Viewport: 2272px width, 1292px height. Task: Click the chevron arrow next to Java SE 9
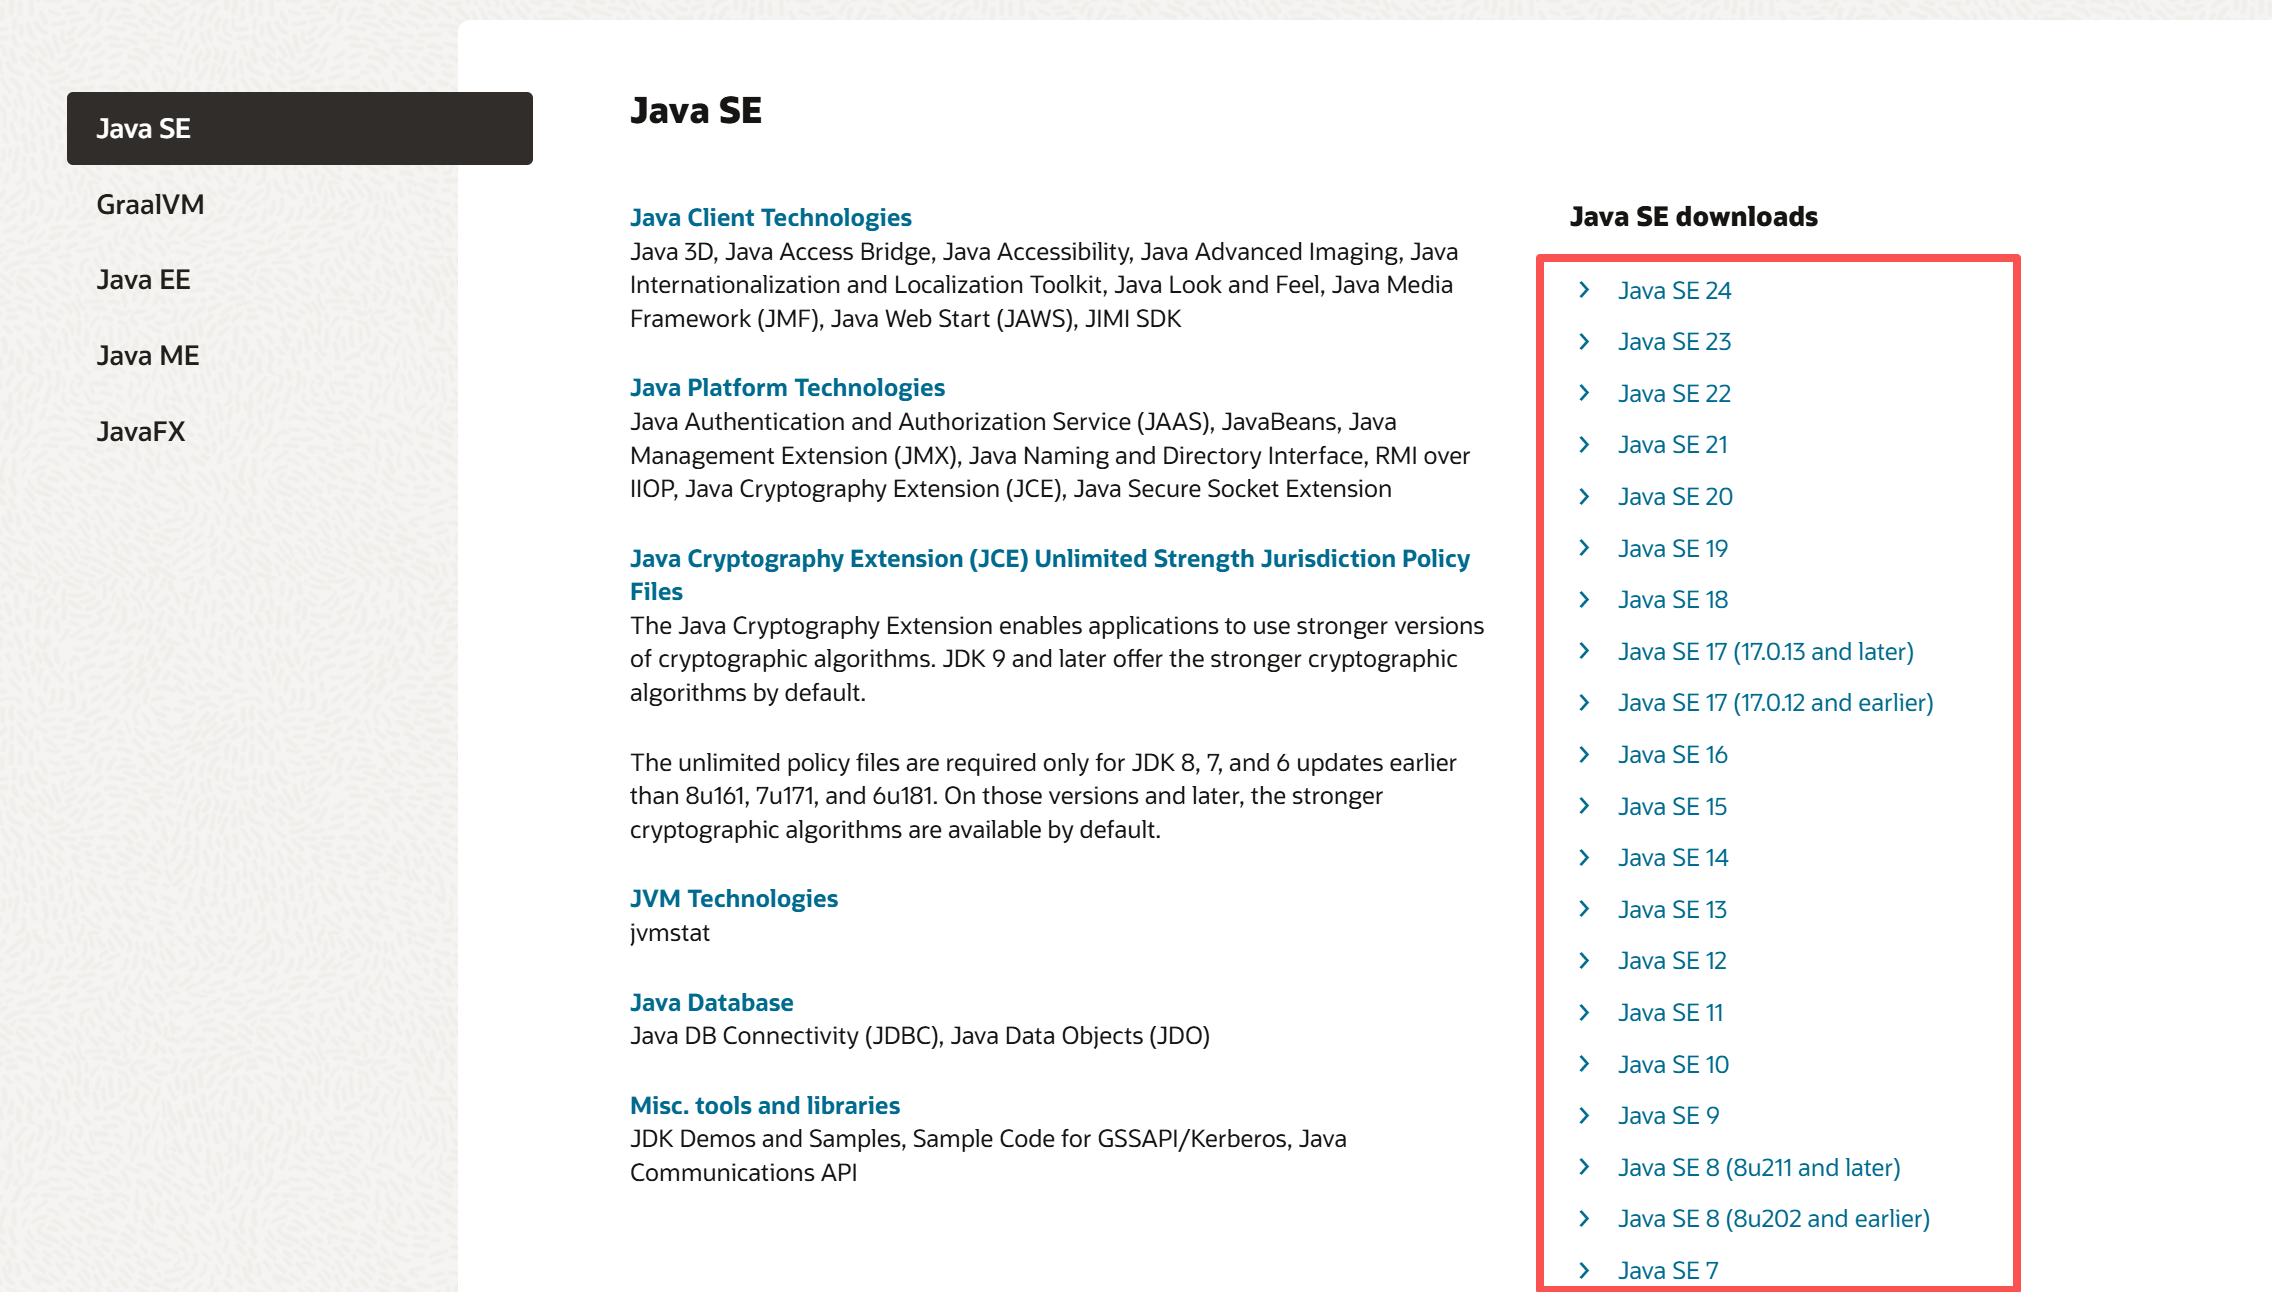point(1584,1116)
